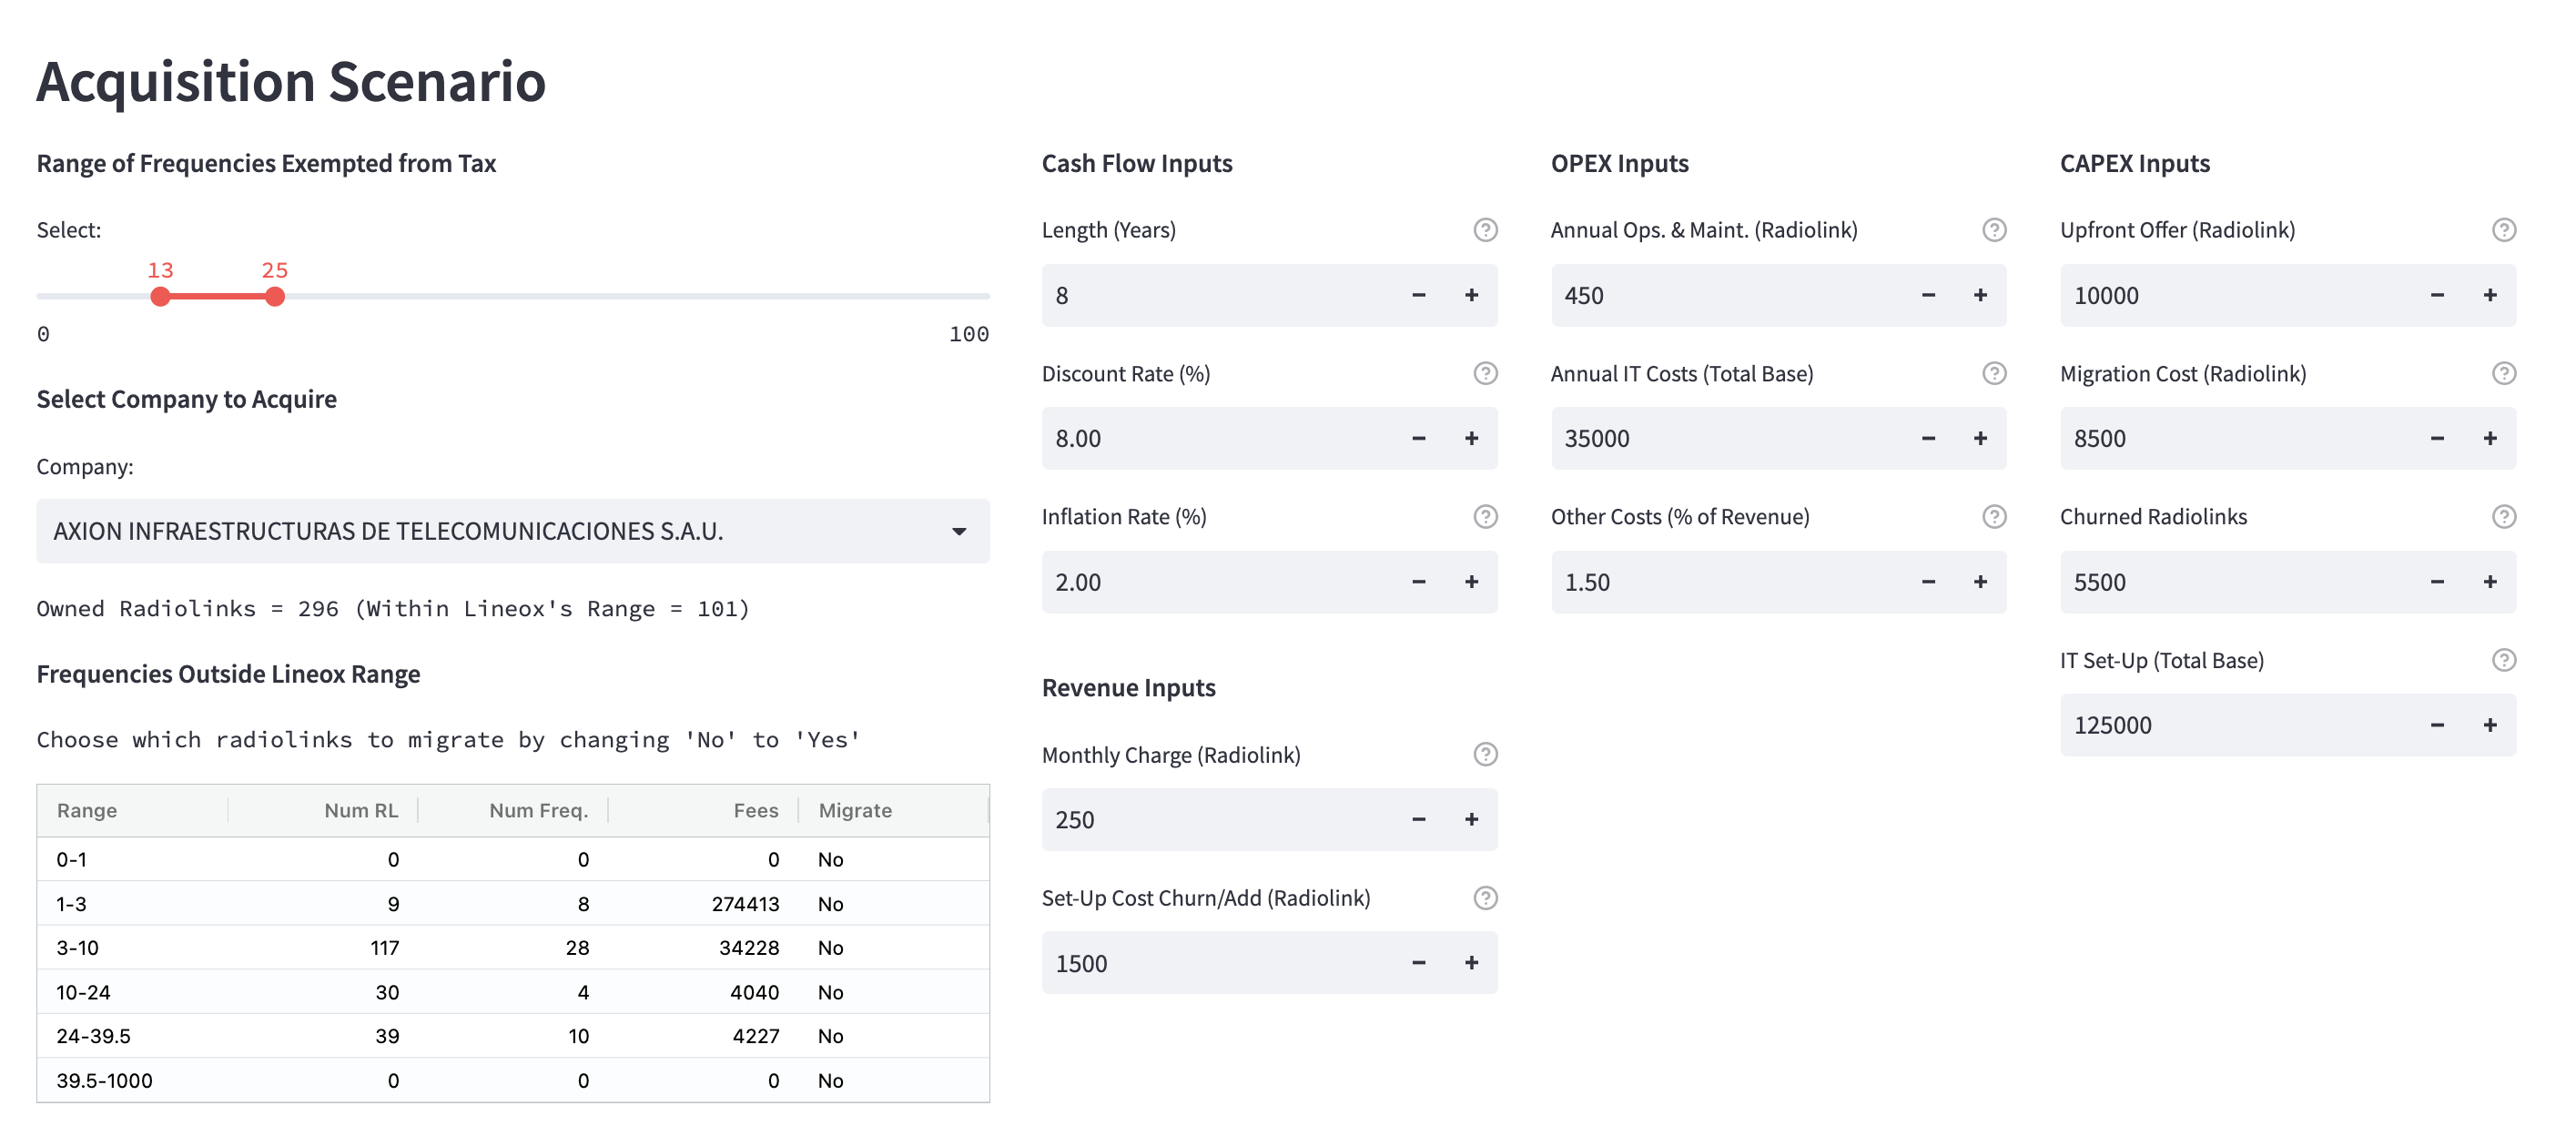Screen dimensions: 2576x1136
Task: Click the Num RL column header
Action: tap(361, 810)
